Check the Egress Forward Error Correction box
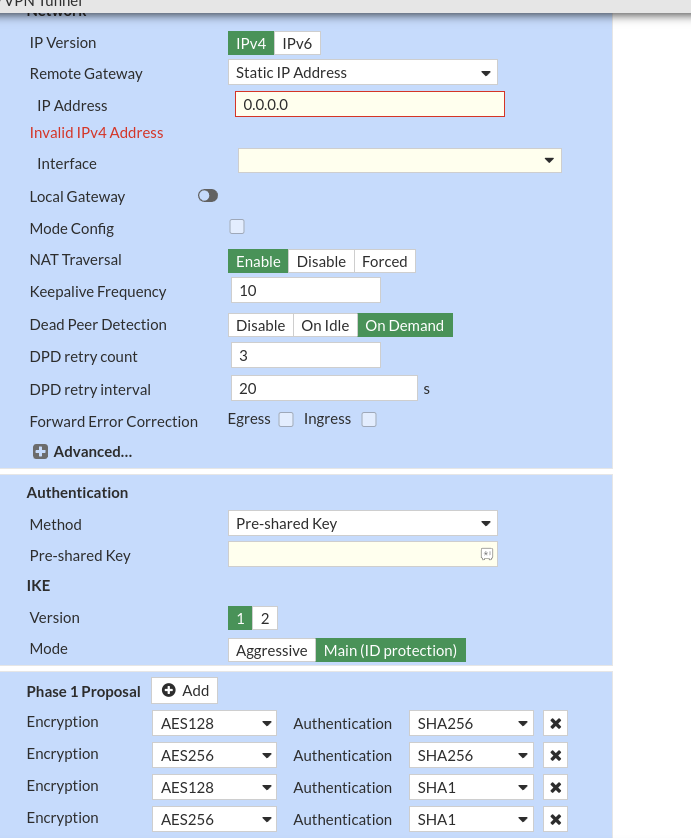This screenshot has height=838, width=691. 286,419
